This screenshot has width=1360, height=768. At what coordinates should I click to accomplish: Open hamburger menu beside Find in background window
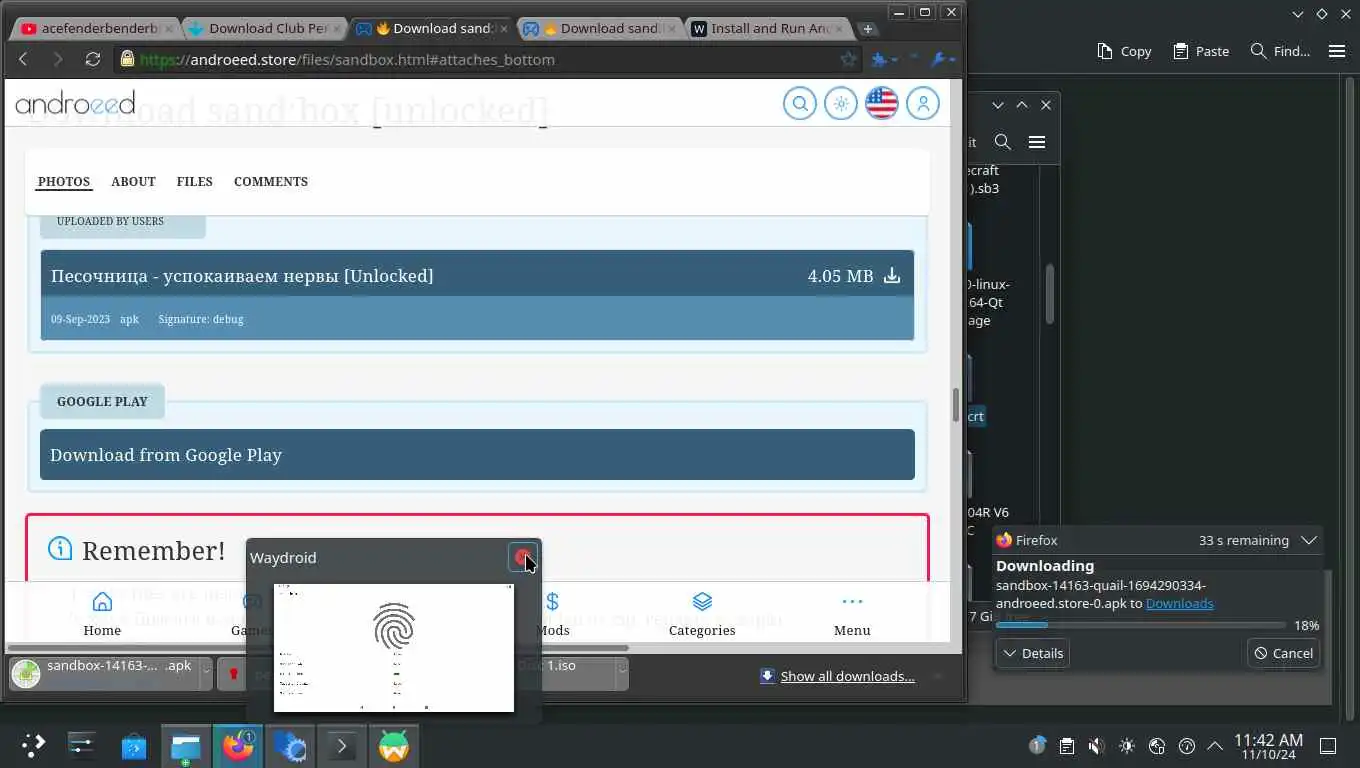click(1337, 51)
